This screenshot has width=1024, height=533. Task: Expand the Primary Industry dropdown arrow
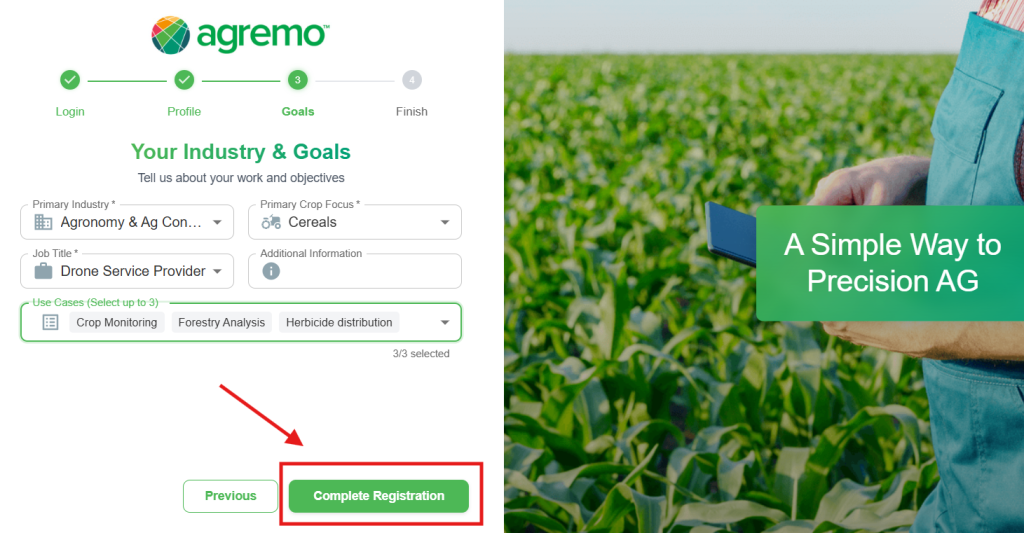(217, 222)
